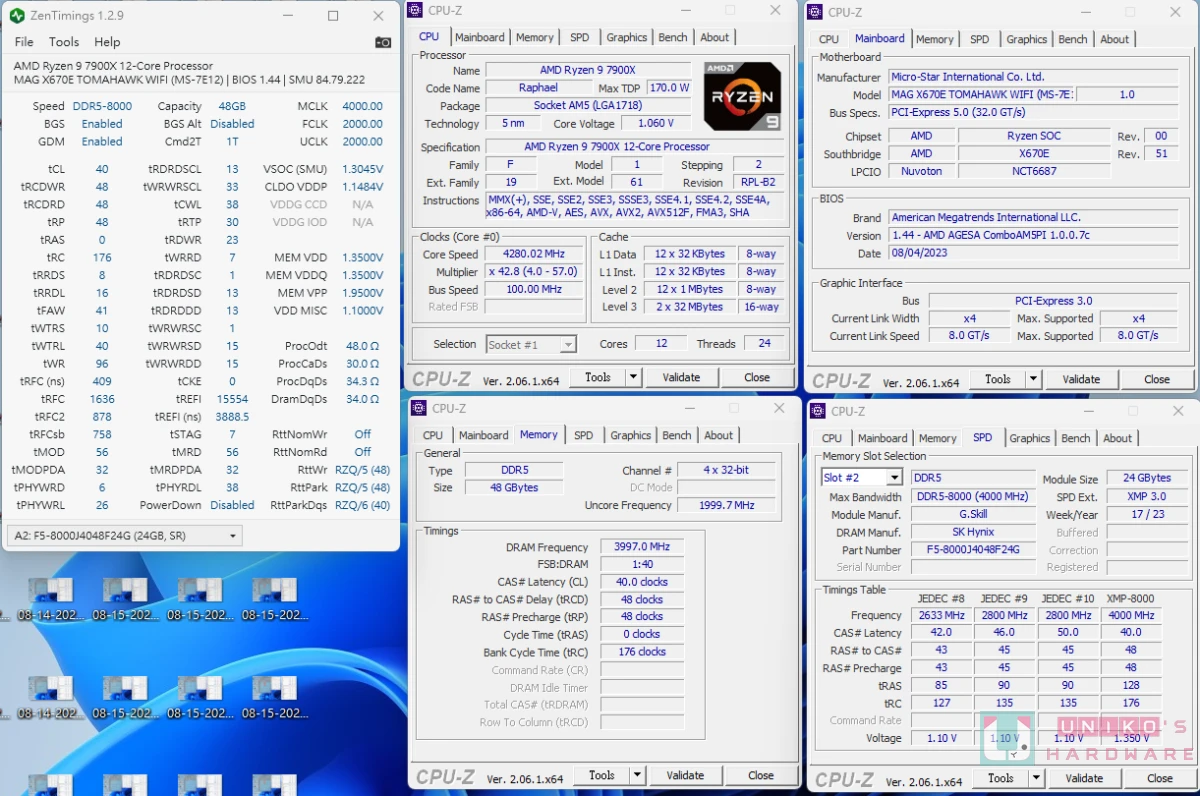The image size is (1200, 796).
Task: Click the Module Size value 24 GBytes
Action: (1147, 479)
